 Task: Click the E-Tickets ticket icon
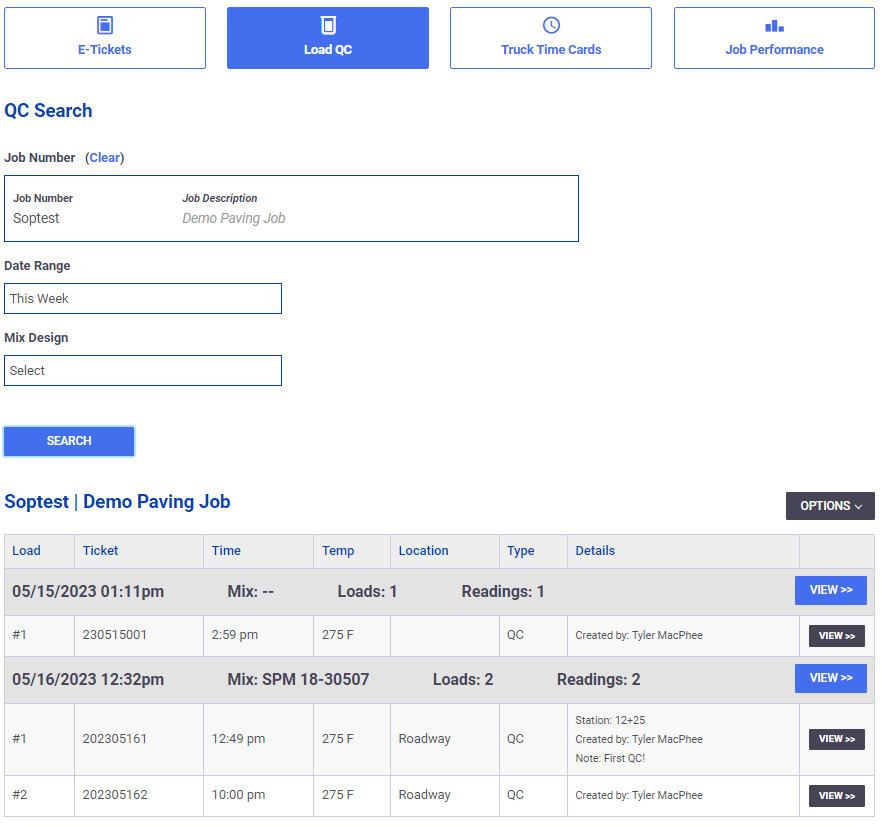click(x=105, y=25)
